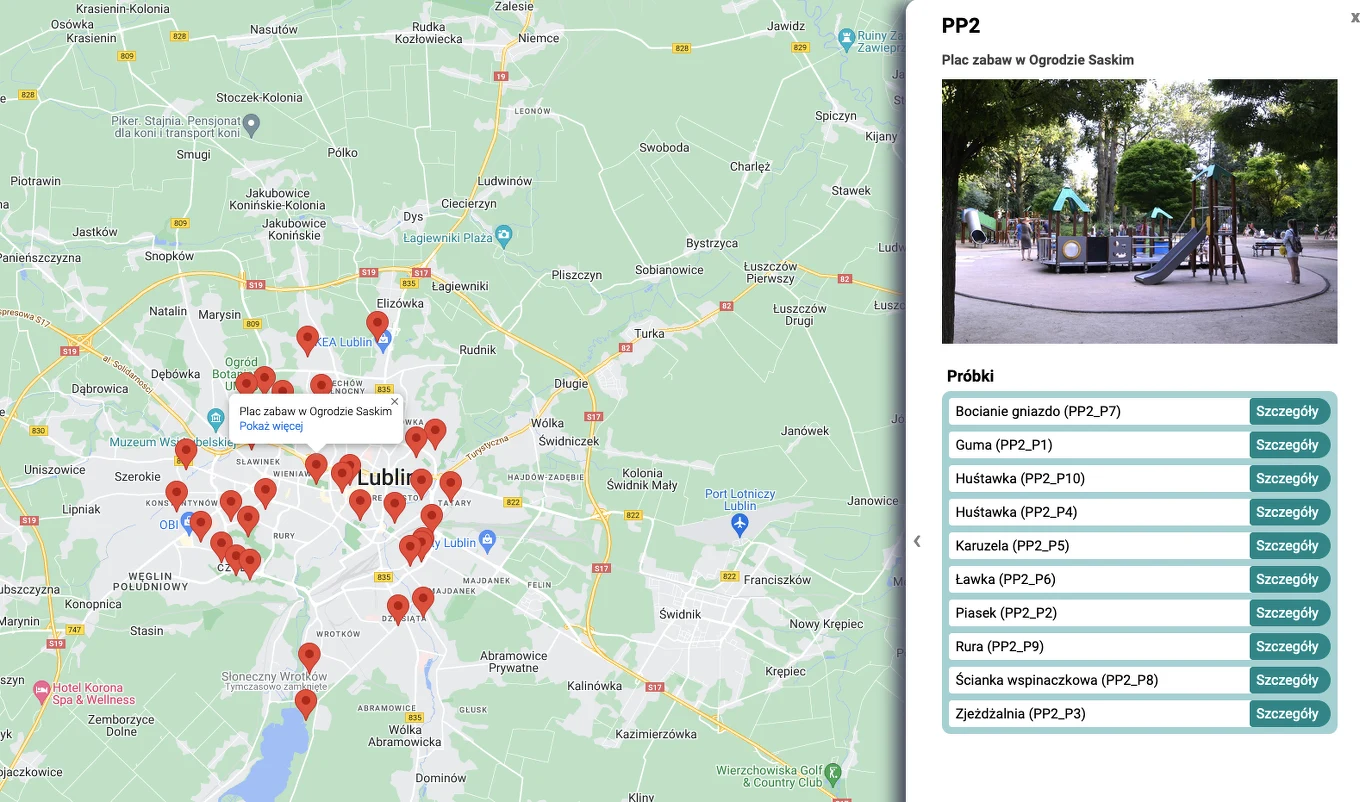Click the Muzeum Wsi Lubelskiej museum icon

point(215,417)
